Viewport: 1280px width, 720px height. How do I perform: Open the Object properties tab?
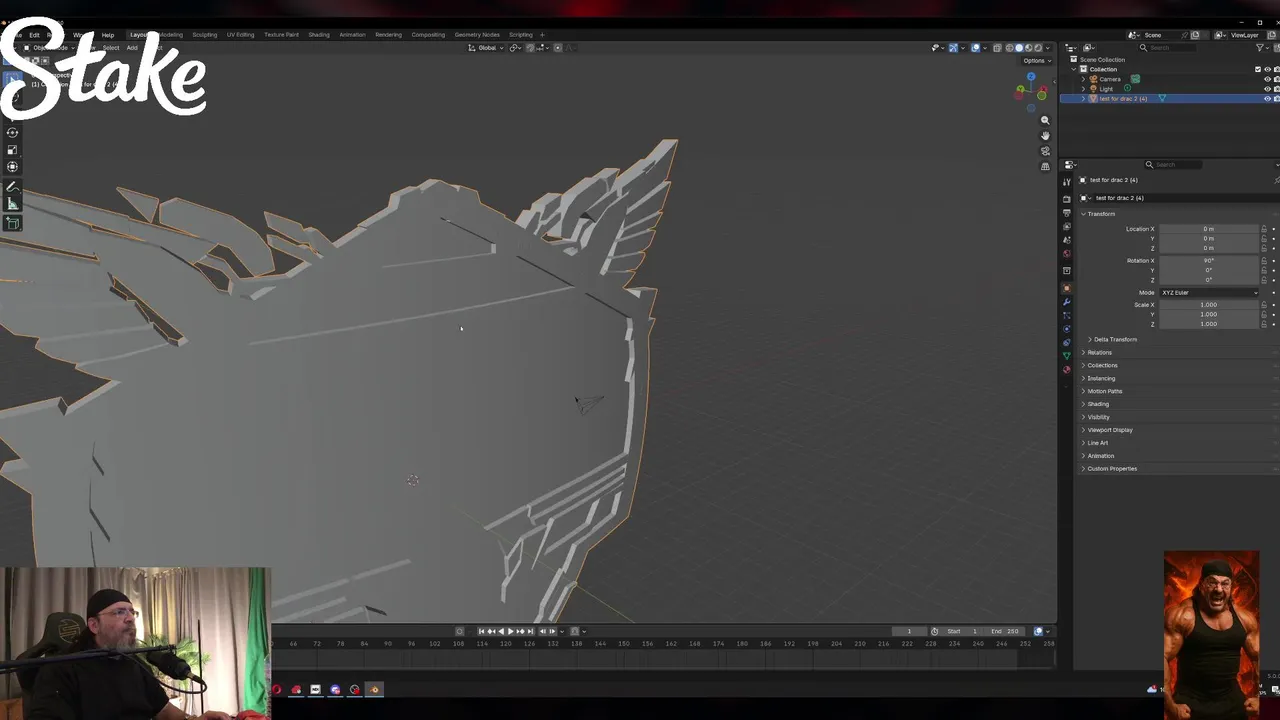(1067, 288)
